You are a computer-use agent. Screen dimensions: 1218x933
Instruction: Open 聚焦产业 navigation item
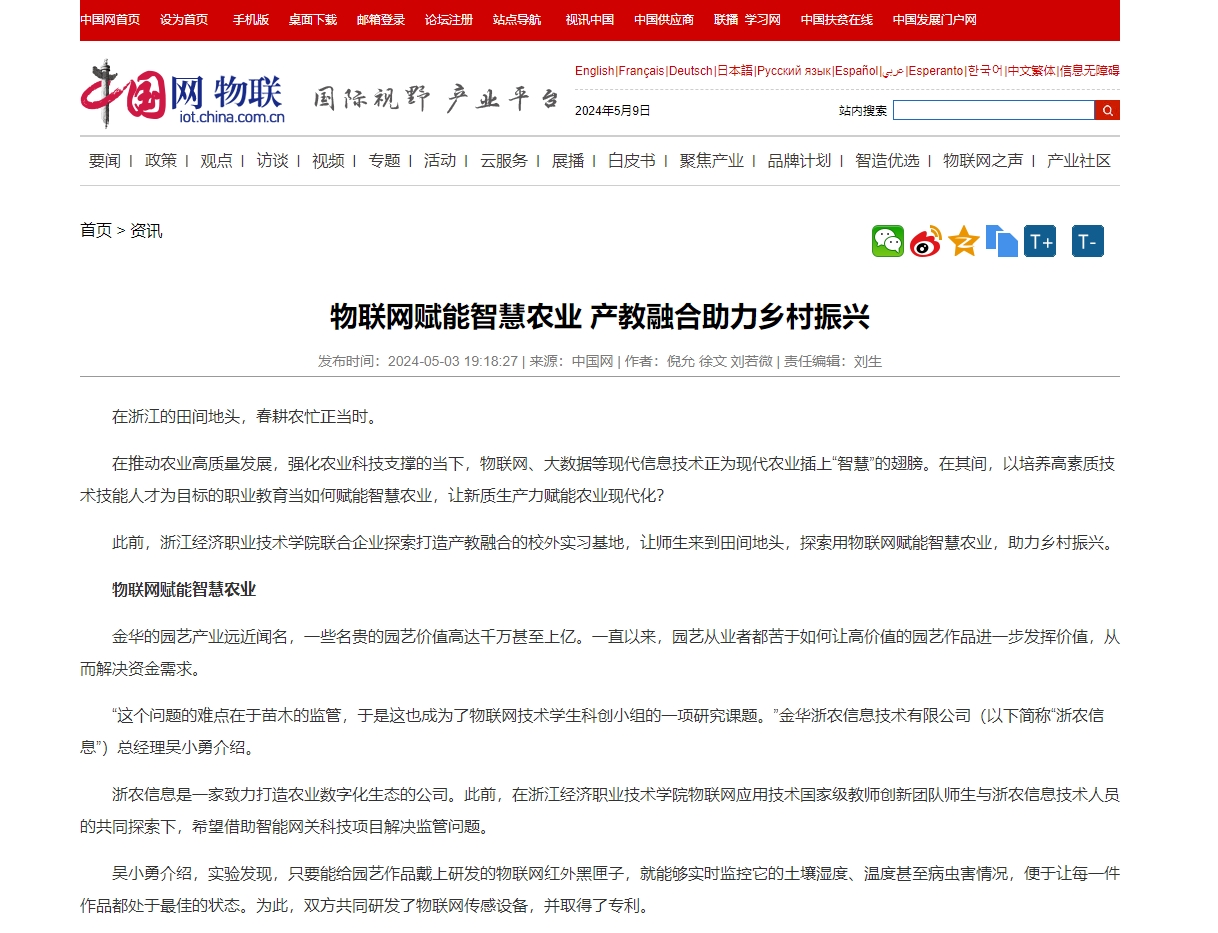[712, 161]
